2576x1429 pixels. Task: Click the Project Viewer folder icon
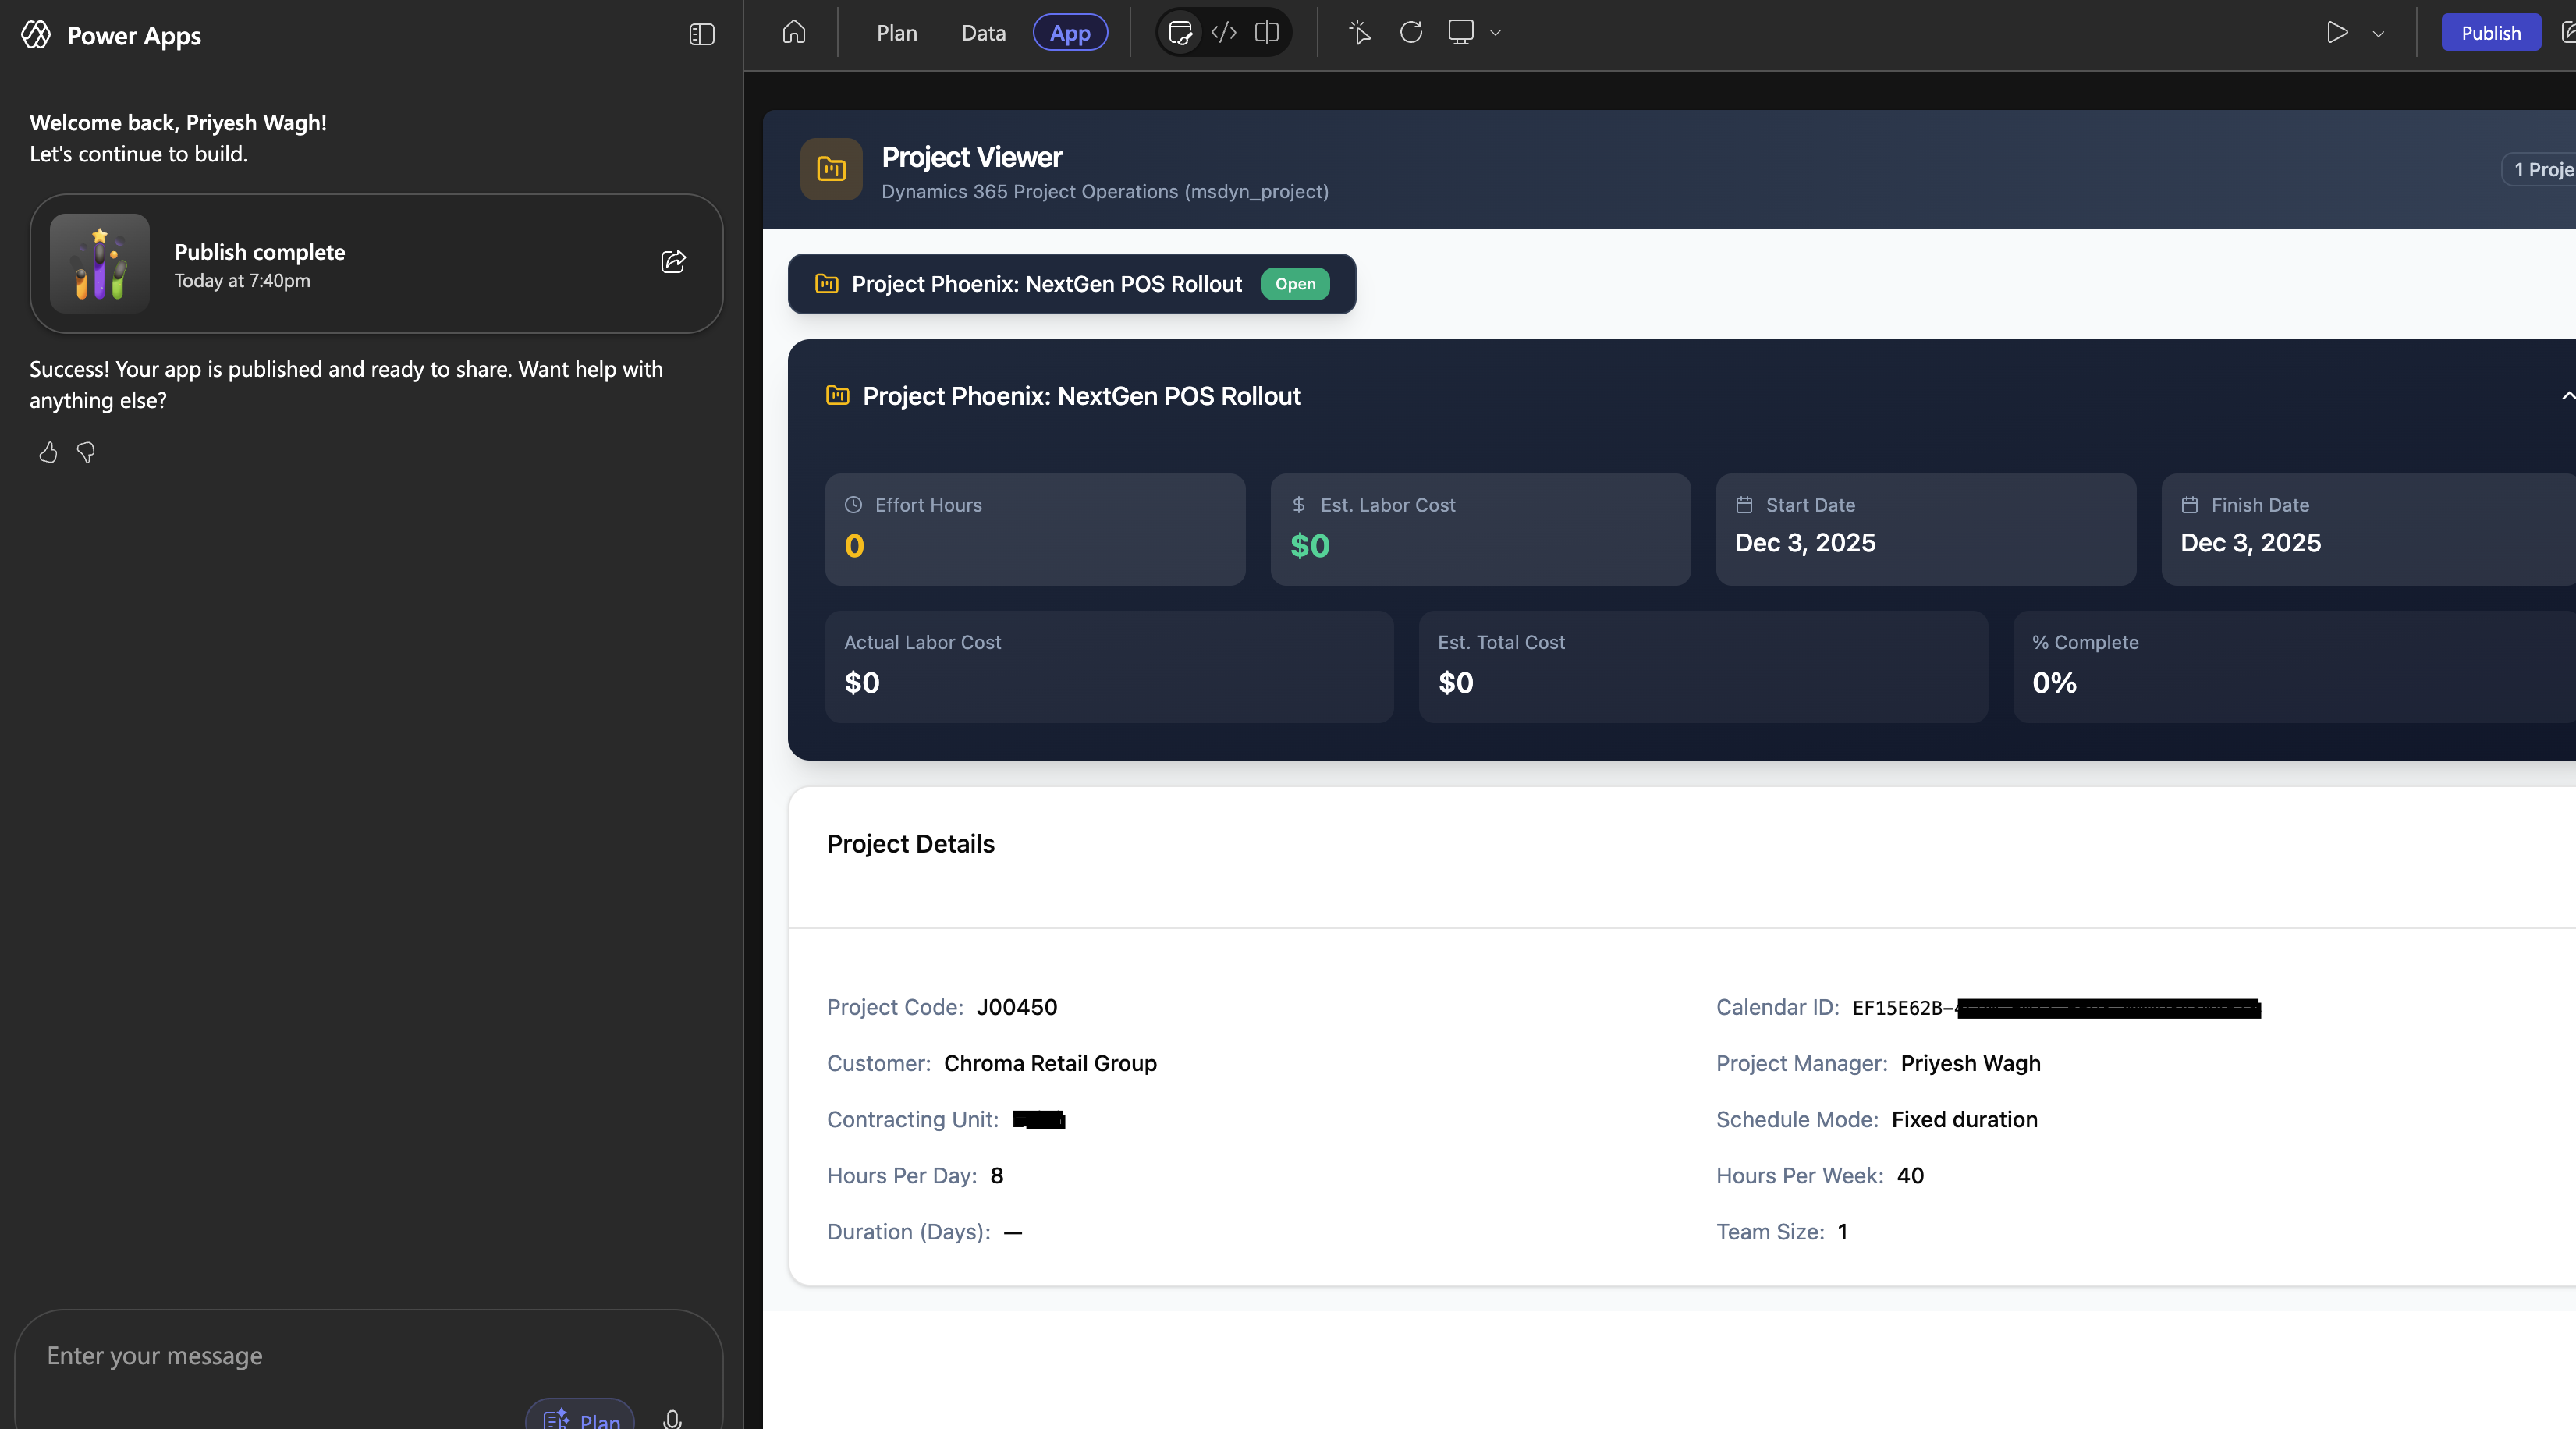pos(831,169)
